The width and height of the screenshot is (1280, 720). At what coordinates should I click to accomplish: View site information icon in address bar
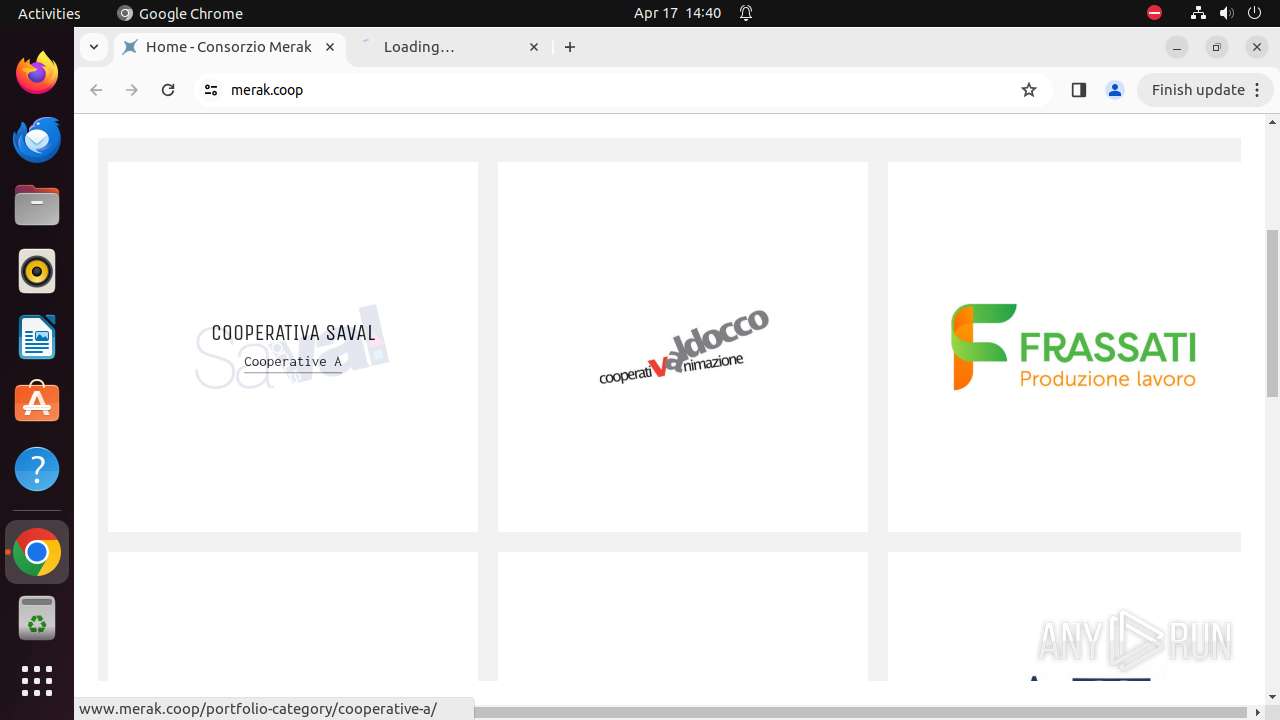click(x=210, y=90)
